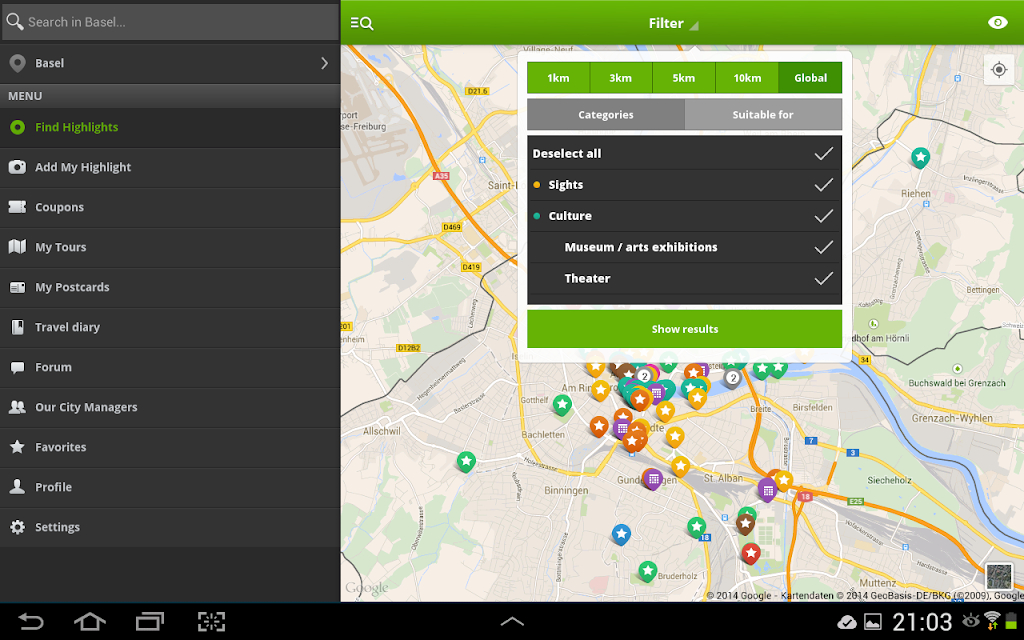Select the 3km radius option
1024x640 pixels.
click(x=621, y=78)
